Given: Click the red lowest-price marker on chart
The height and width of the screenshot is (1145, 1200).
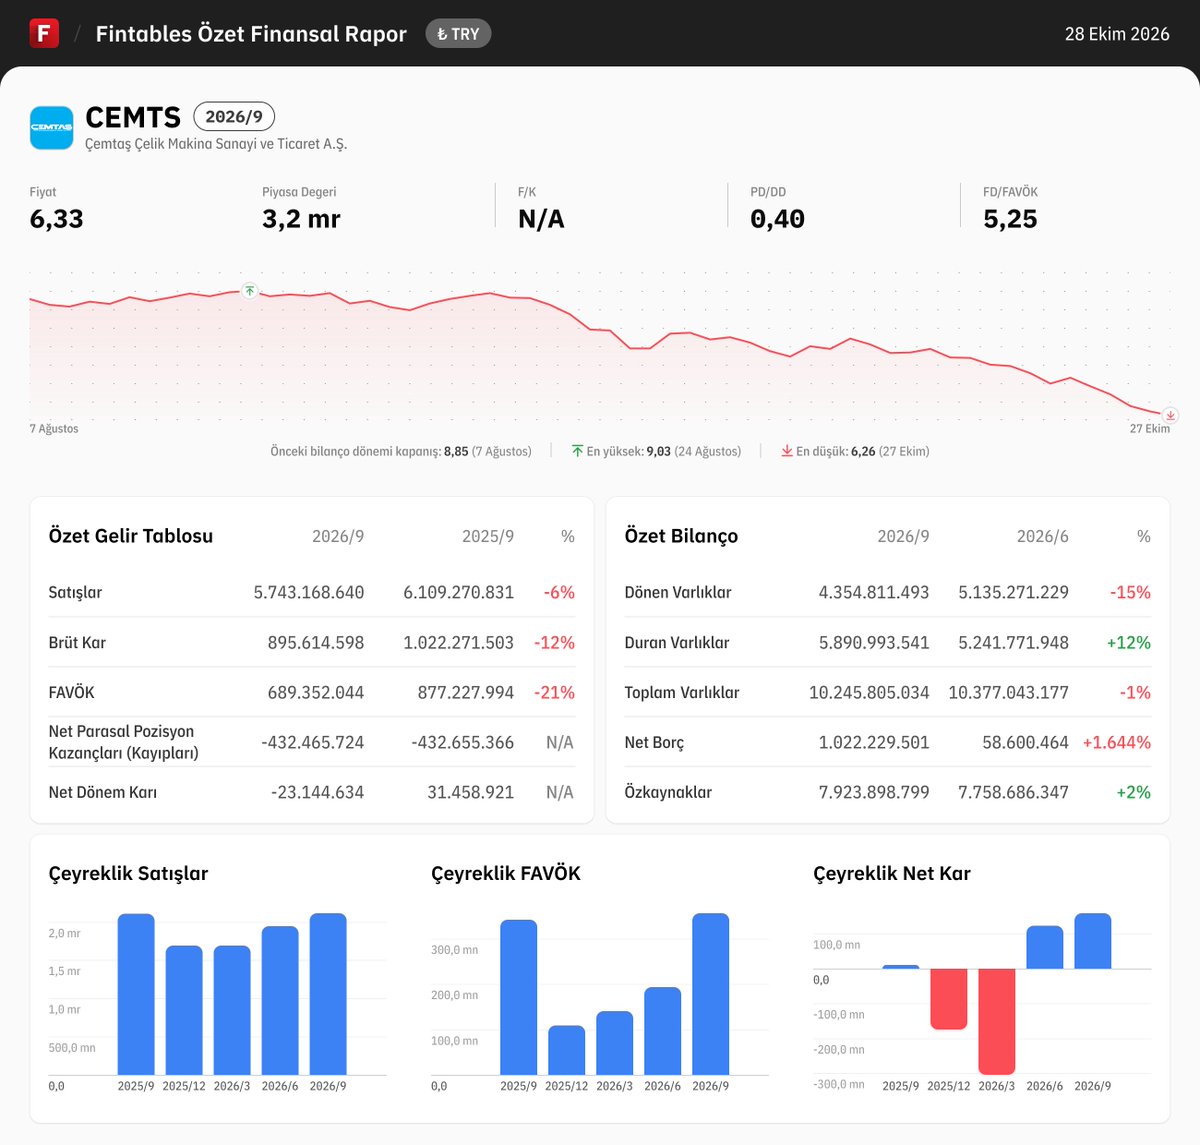Looking at the screenshot, I should coord(1170,415).
